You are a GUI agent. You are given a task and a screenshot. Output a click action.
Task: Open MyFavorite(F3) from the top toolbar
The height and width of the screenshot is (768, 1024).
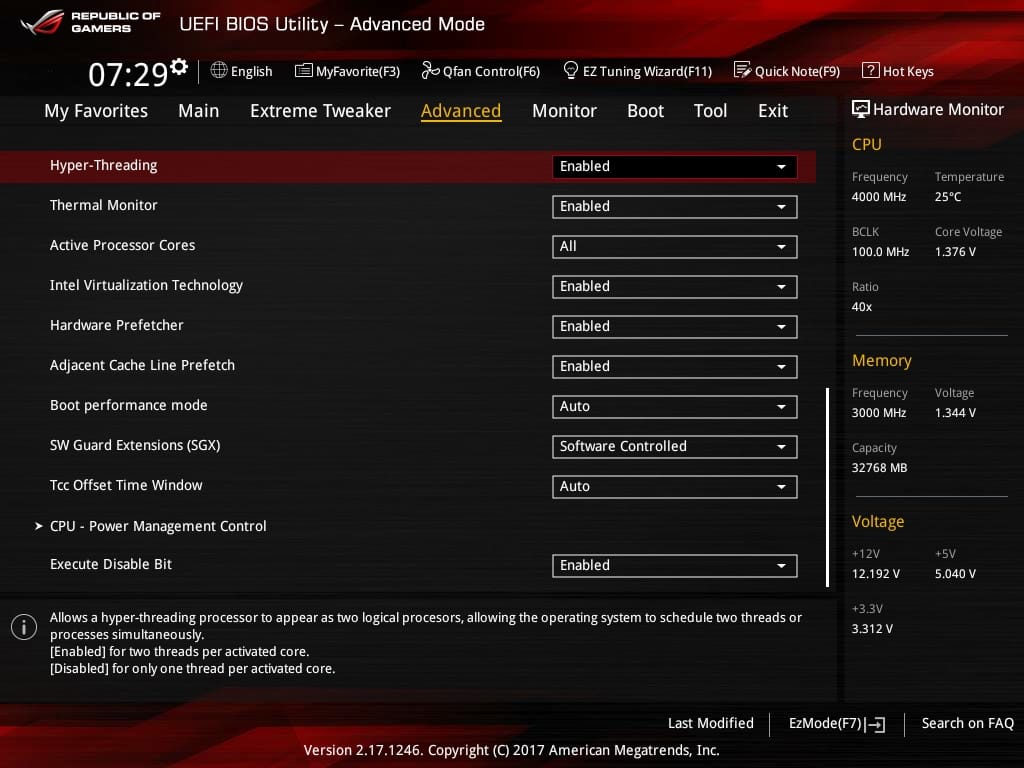[x=304, y=71]
